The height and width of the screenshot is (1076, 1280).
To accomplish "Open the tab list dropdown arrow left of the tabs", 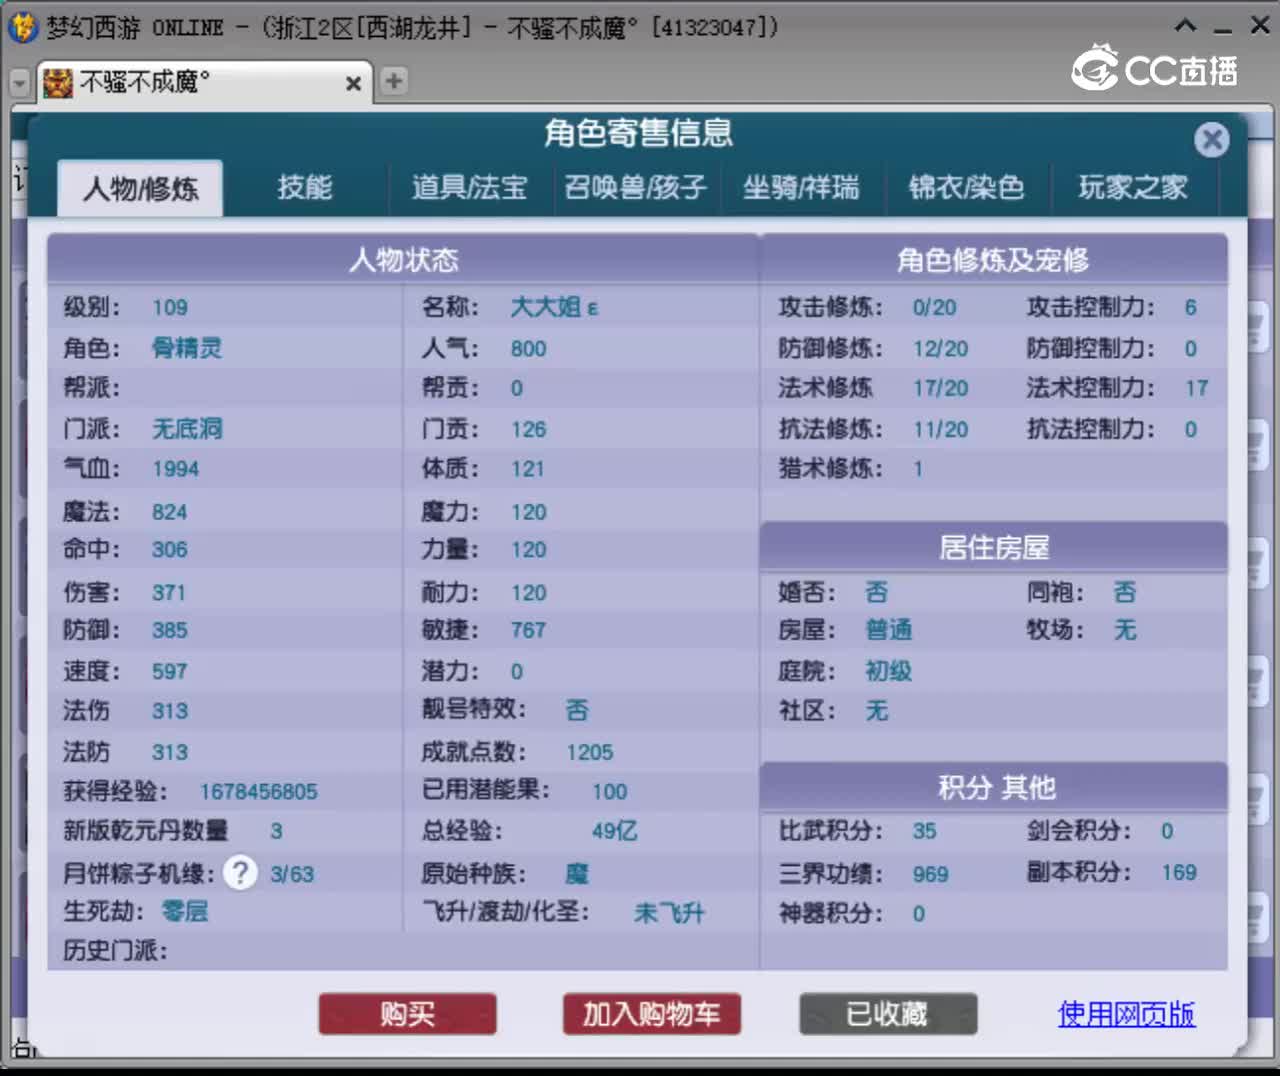I will 19,83.
